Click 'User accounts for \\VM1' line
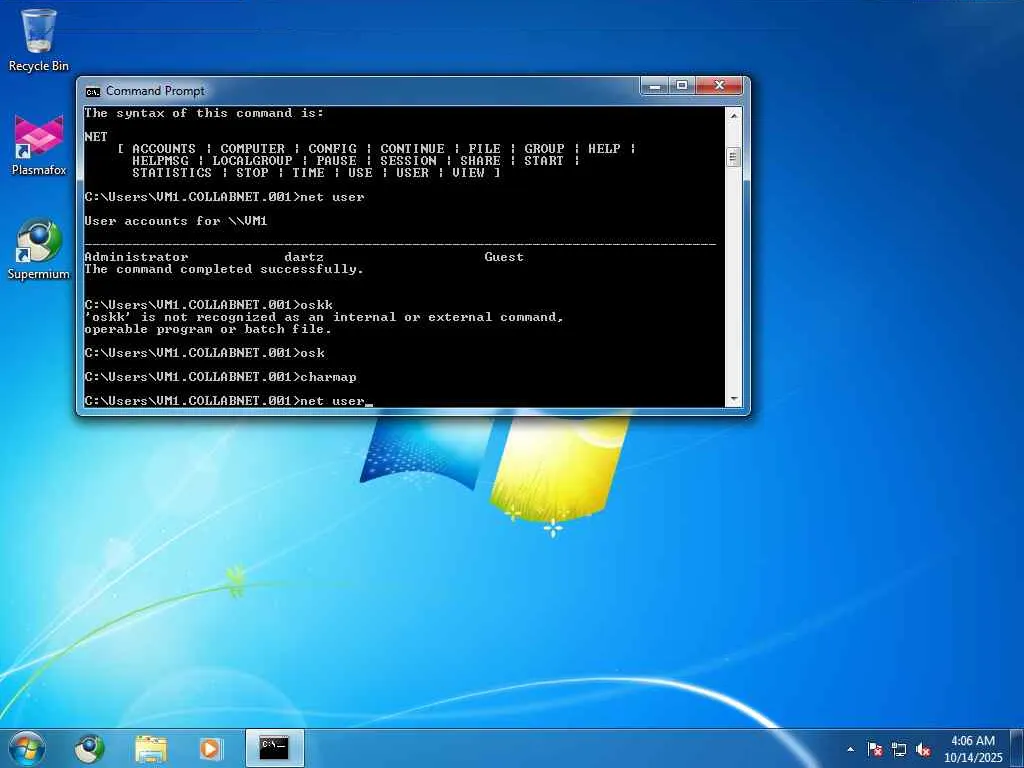Image resolution: width=1024 pixels, height=768 pixels. point(176,221)
